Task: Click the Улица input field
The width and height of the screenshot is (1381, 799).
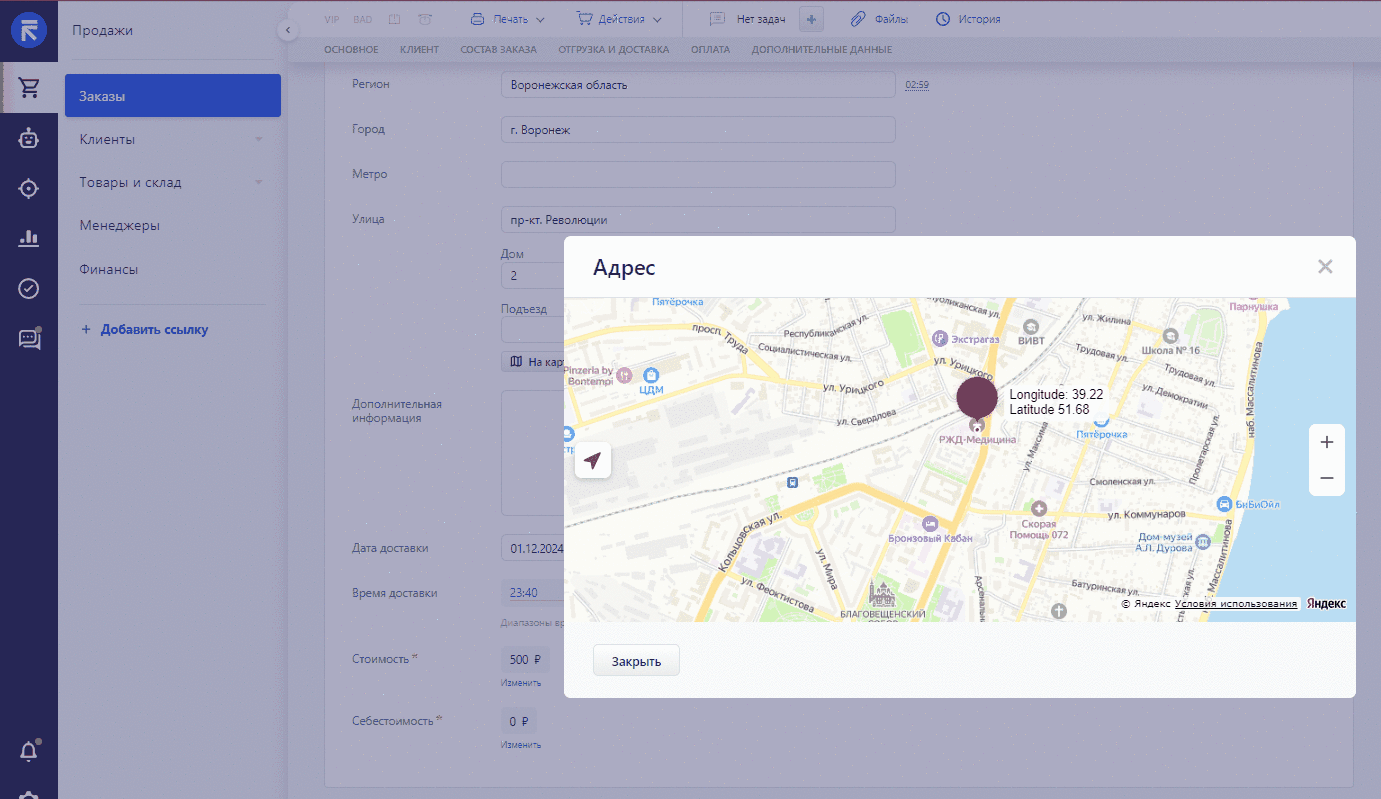Action: 698,219
